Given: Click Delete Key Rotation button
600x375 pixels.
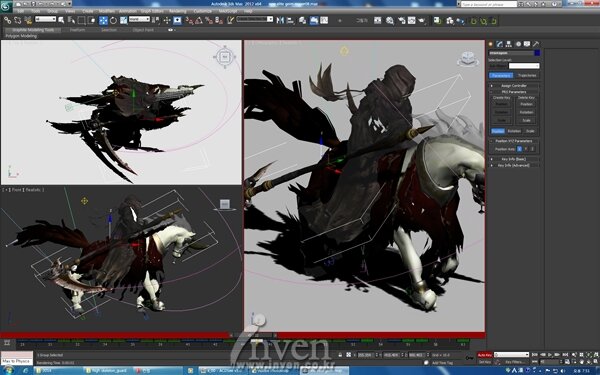Looking at the screenshot, I should point(526,112).
